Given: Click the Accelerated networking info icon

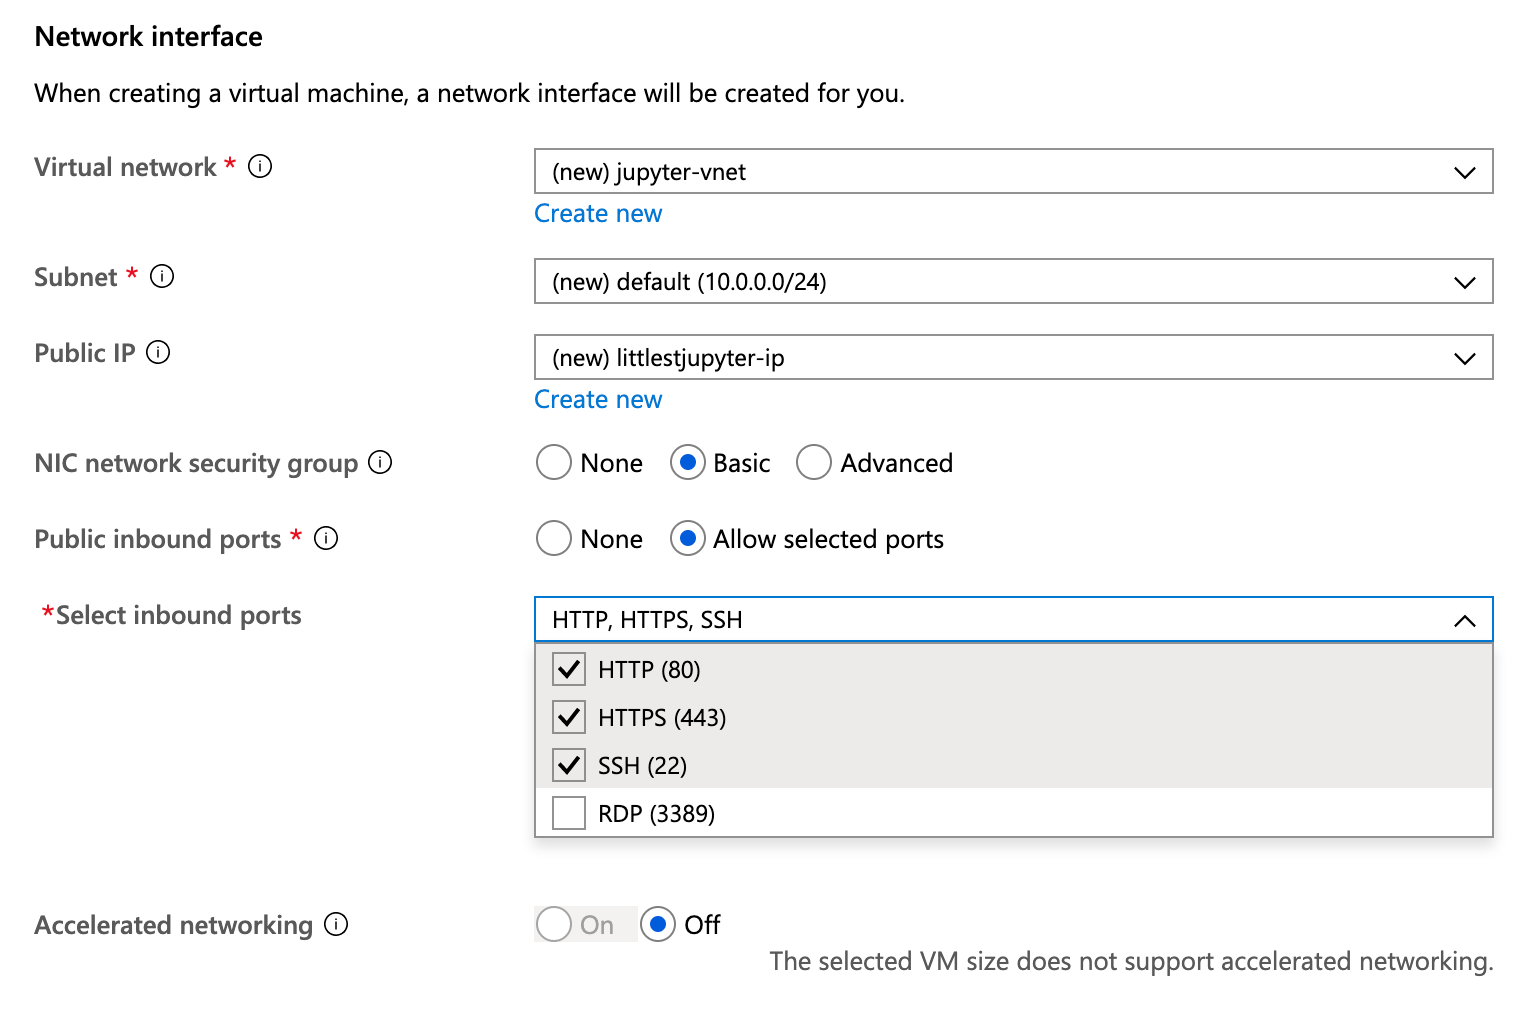Looking at the screenshot, I should (x=337, y=924).
